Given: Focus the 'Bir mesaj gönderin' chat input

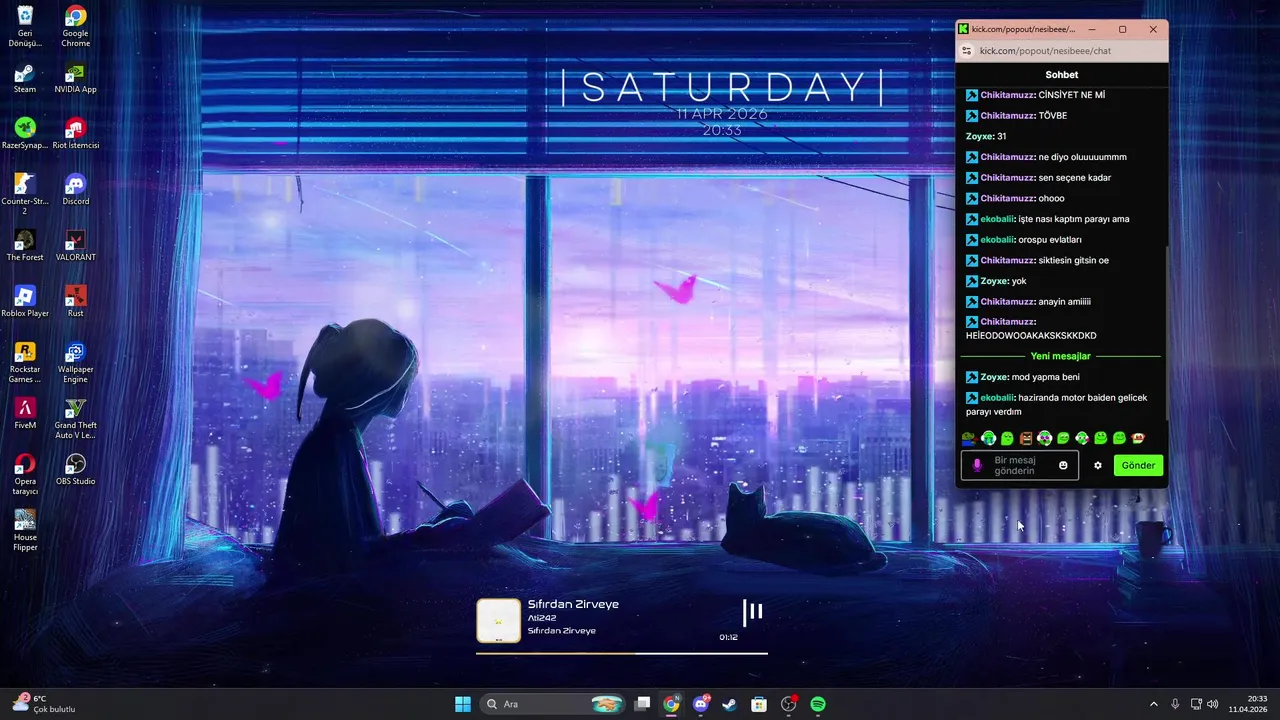Looking at the screenshot, I should click(1020, 465).
